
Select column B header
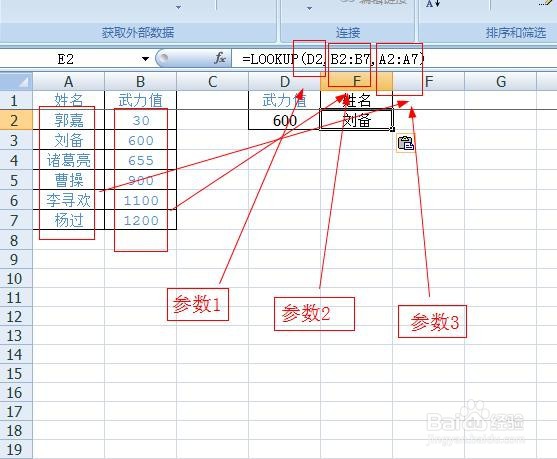click(x=141, y=82)
